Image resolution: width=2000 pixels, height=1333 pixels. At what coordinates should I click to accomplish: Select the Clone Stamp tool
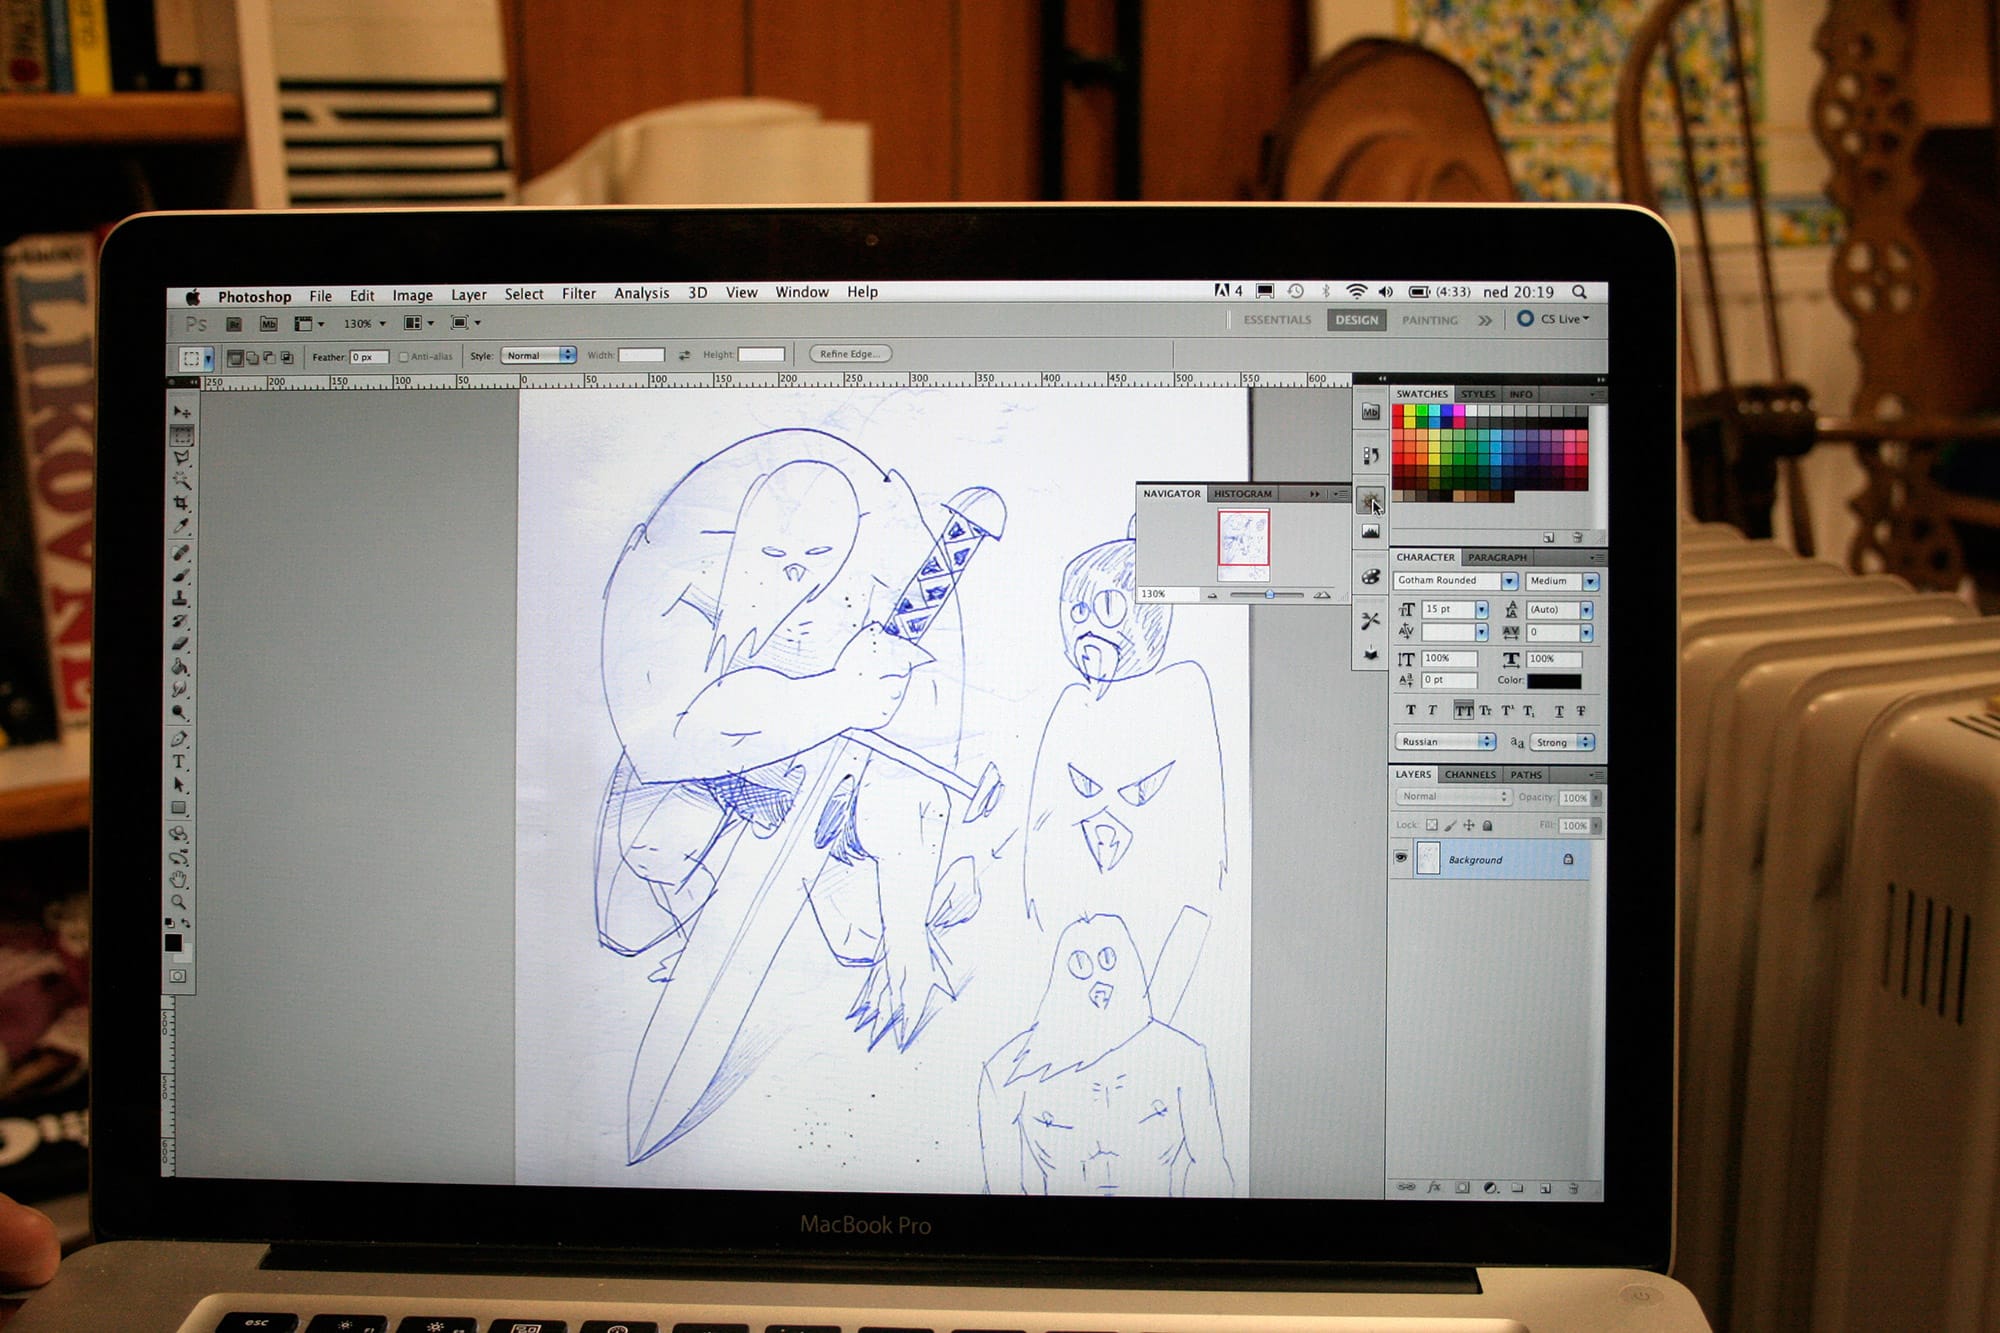(181, 598)
